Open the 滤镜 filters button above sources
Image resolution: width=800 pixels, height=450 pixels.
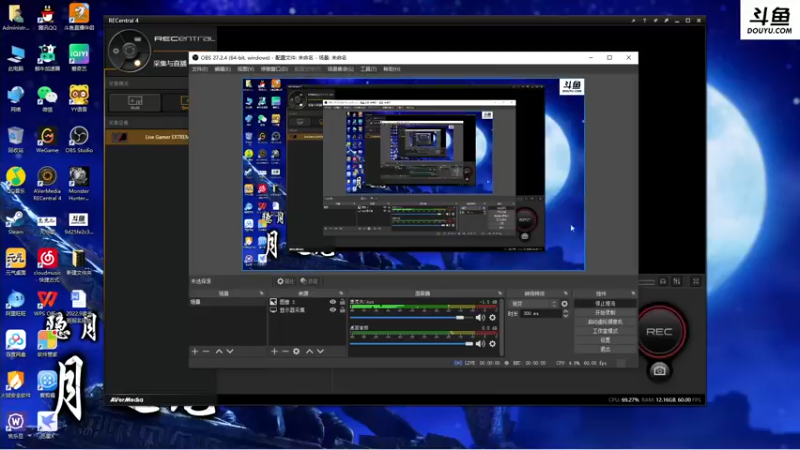click(309, 281)
